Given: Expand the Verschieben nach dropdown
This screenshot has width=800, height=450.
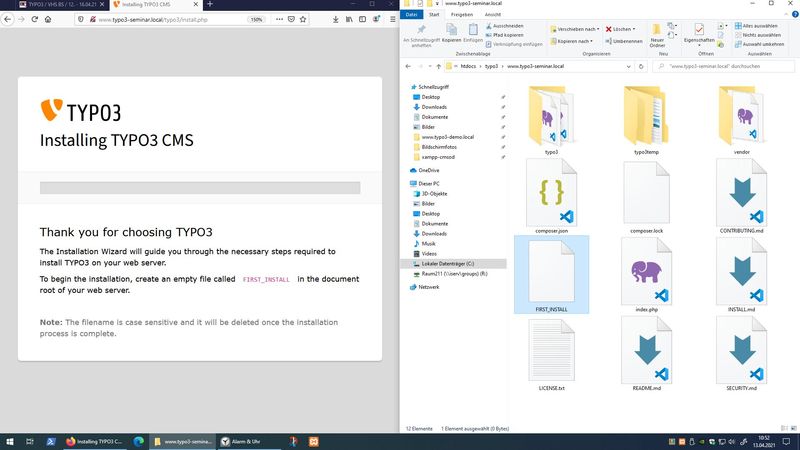Looking at the screenshot, I should 577,29.
